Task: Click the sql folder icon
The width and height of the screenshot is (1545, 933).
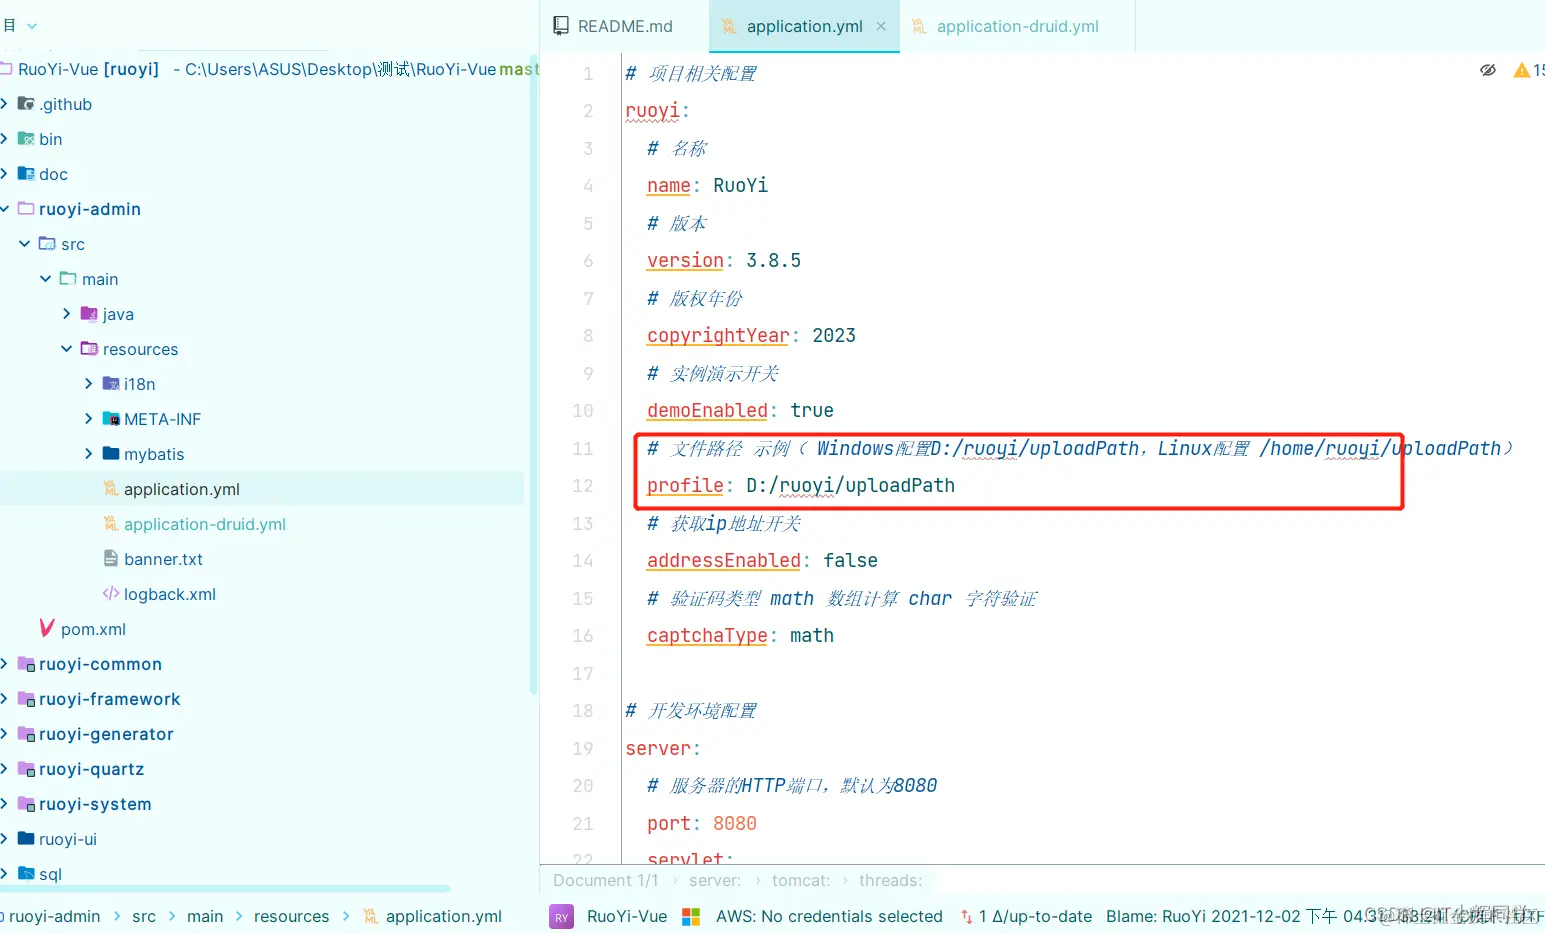Action: click(26, 874)
